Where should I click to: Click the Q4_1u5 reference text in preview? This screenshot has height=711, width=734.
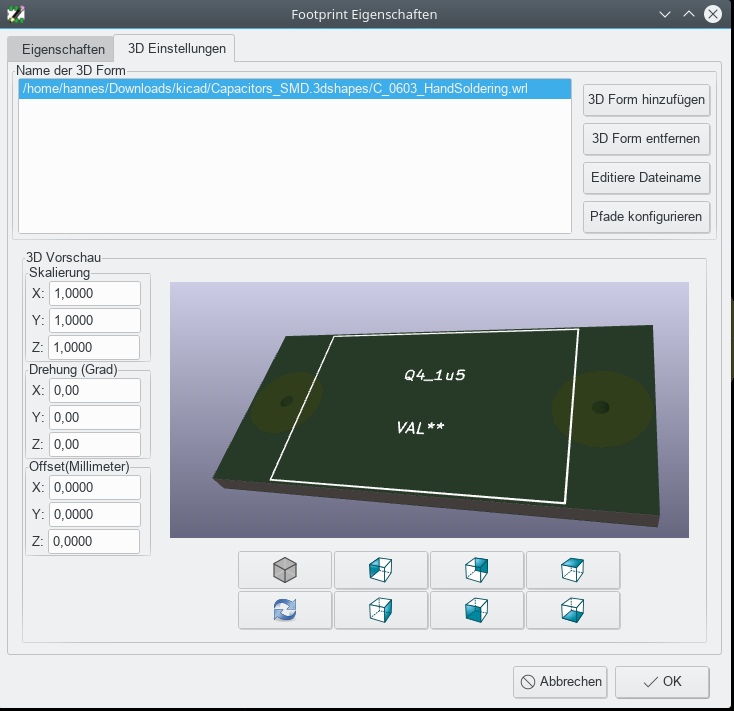coord(434,375)
